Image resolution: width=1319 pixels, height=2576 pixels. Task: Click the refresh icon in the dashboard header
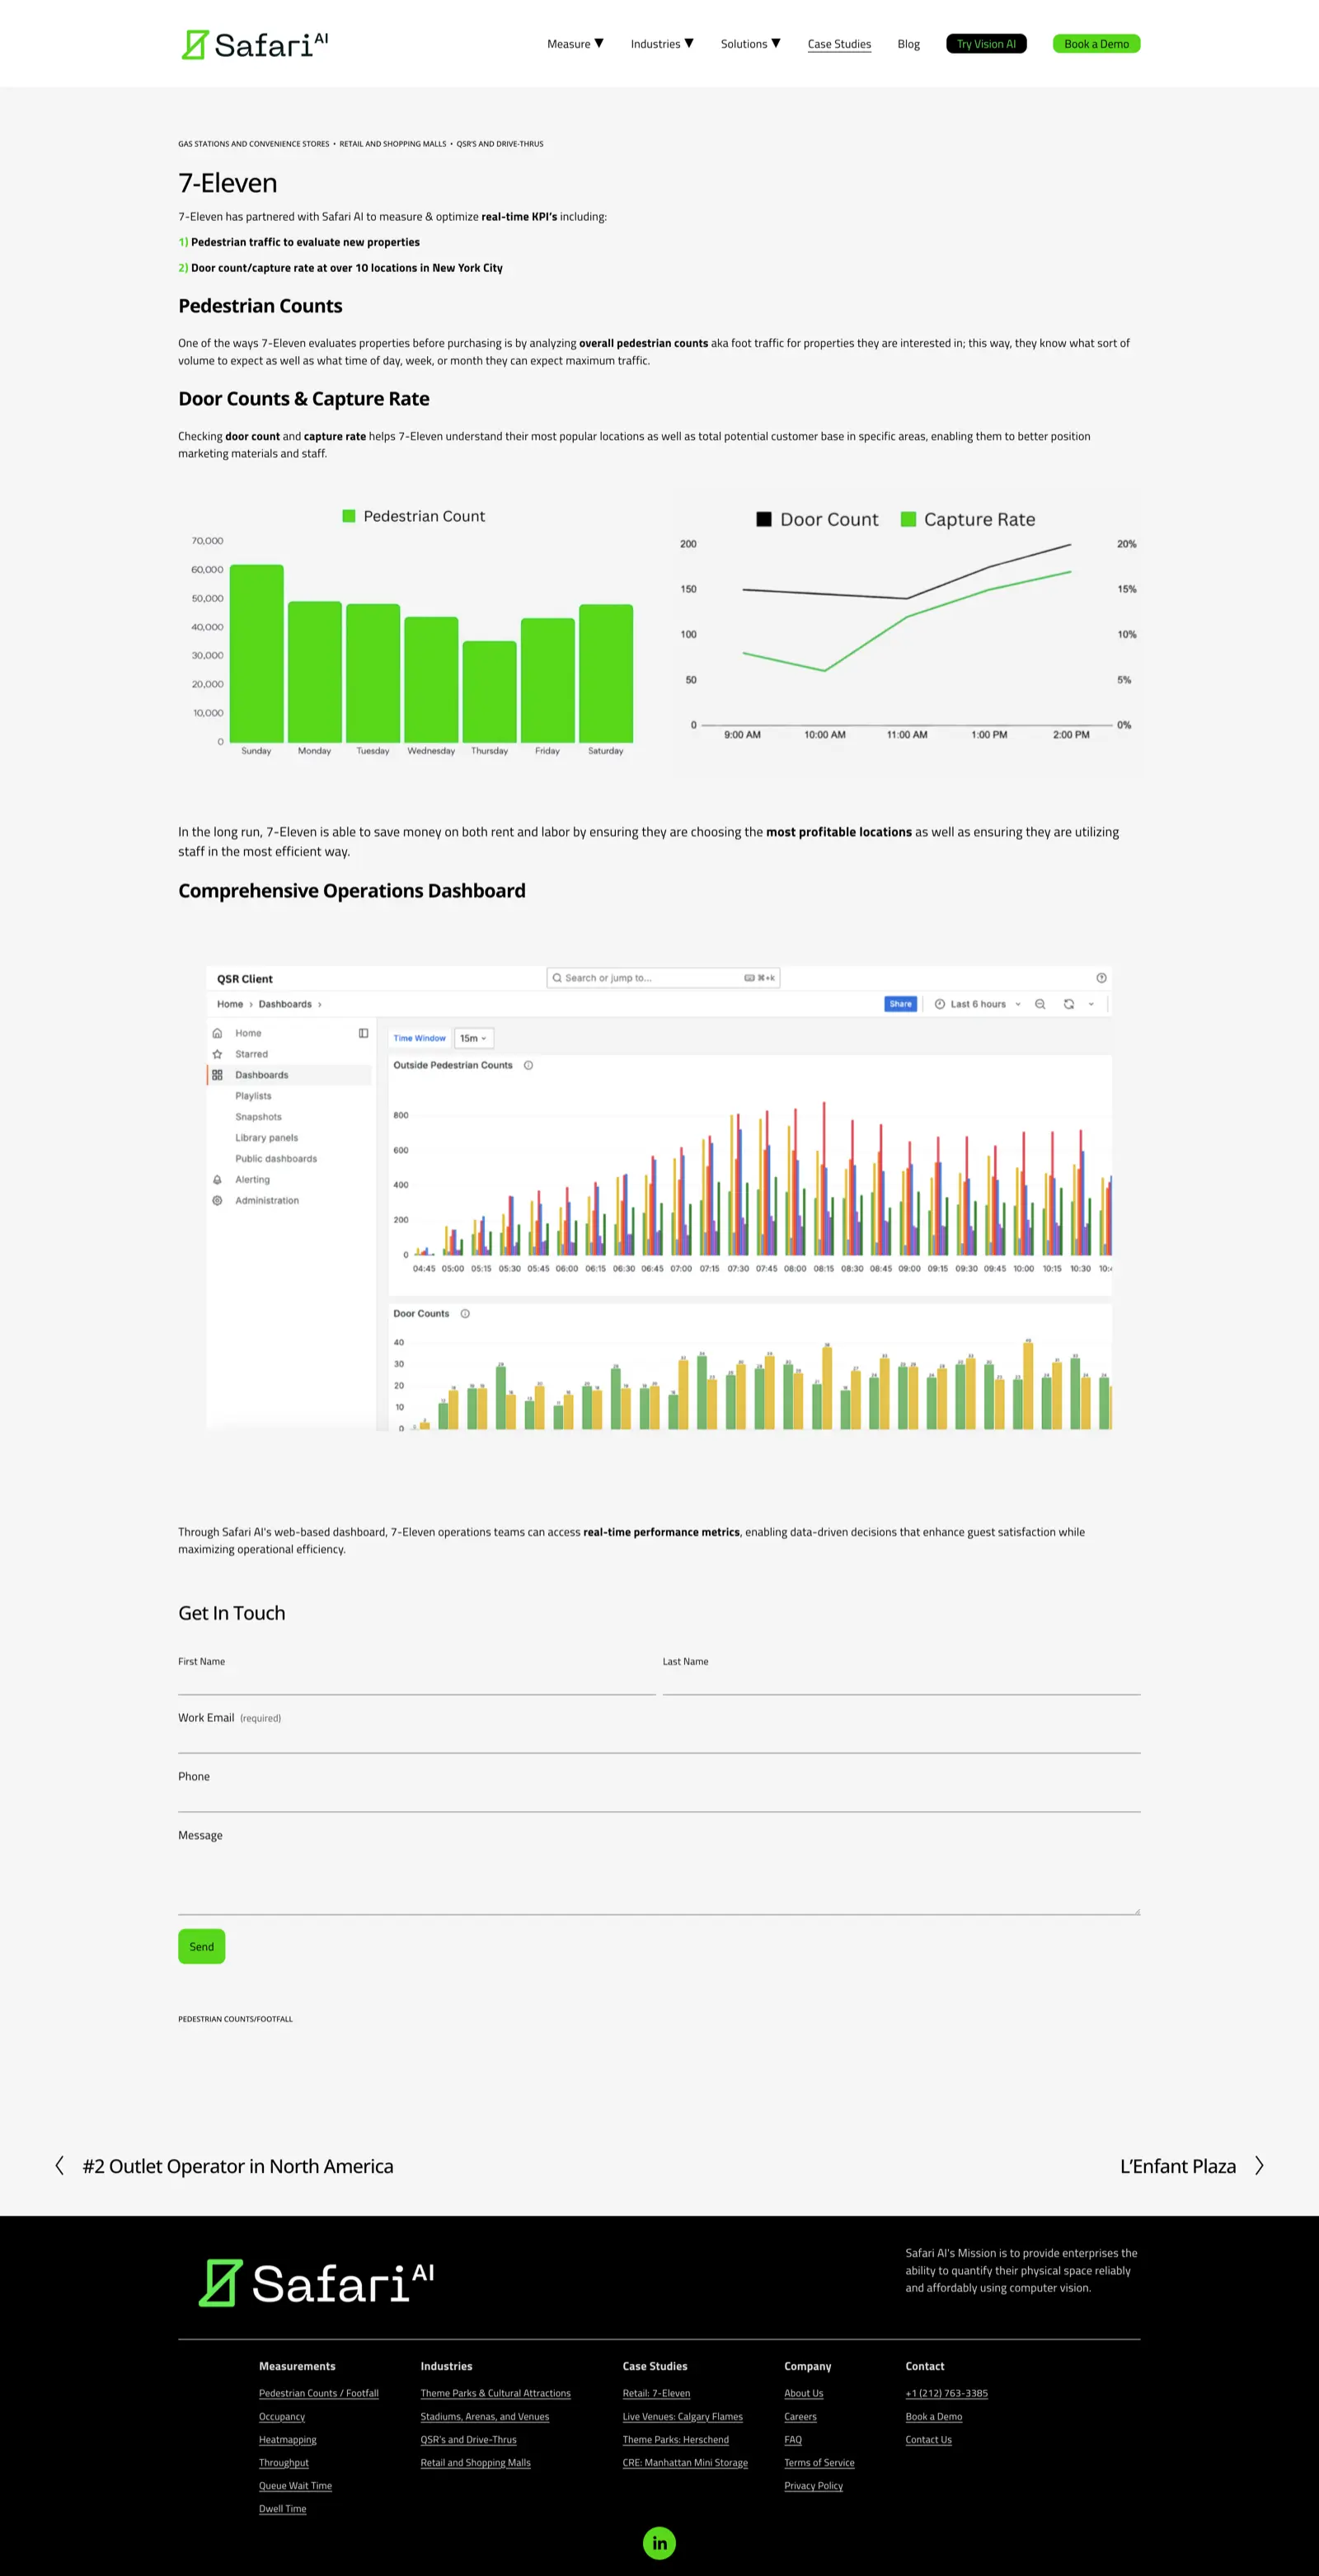[1068, 1004]
